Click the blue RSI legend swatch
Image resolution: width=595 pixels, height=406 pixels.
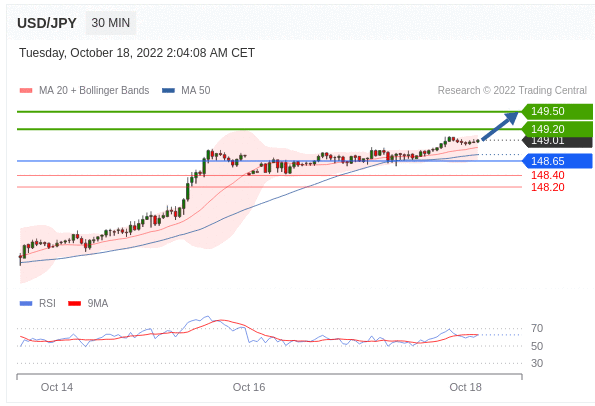pos(26,303)
